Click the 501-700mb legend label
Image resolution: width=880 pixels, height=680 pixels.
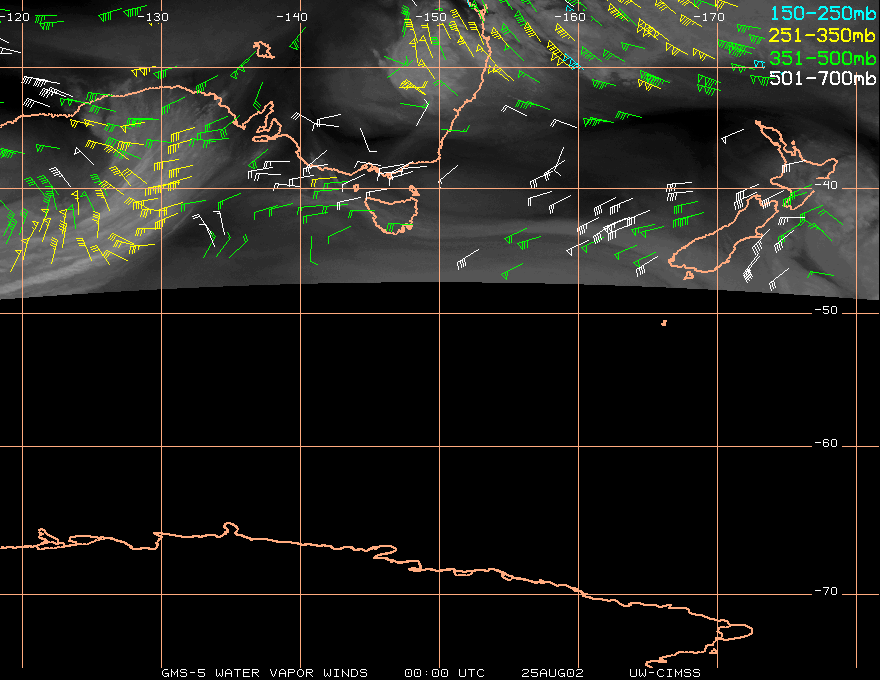coord(823,78)
